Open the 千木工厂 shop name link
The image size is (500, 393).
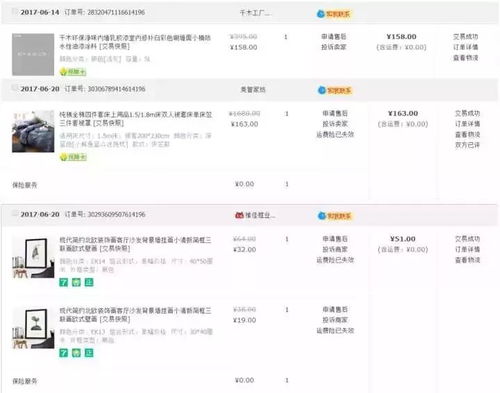(x=255, y=13)
